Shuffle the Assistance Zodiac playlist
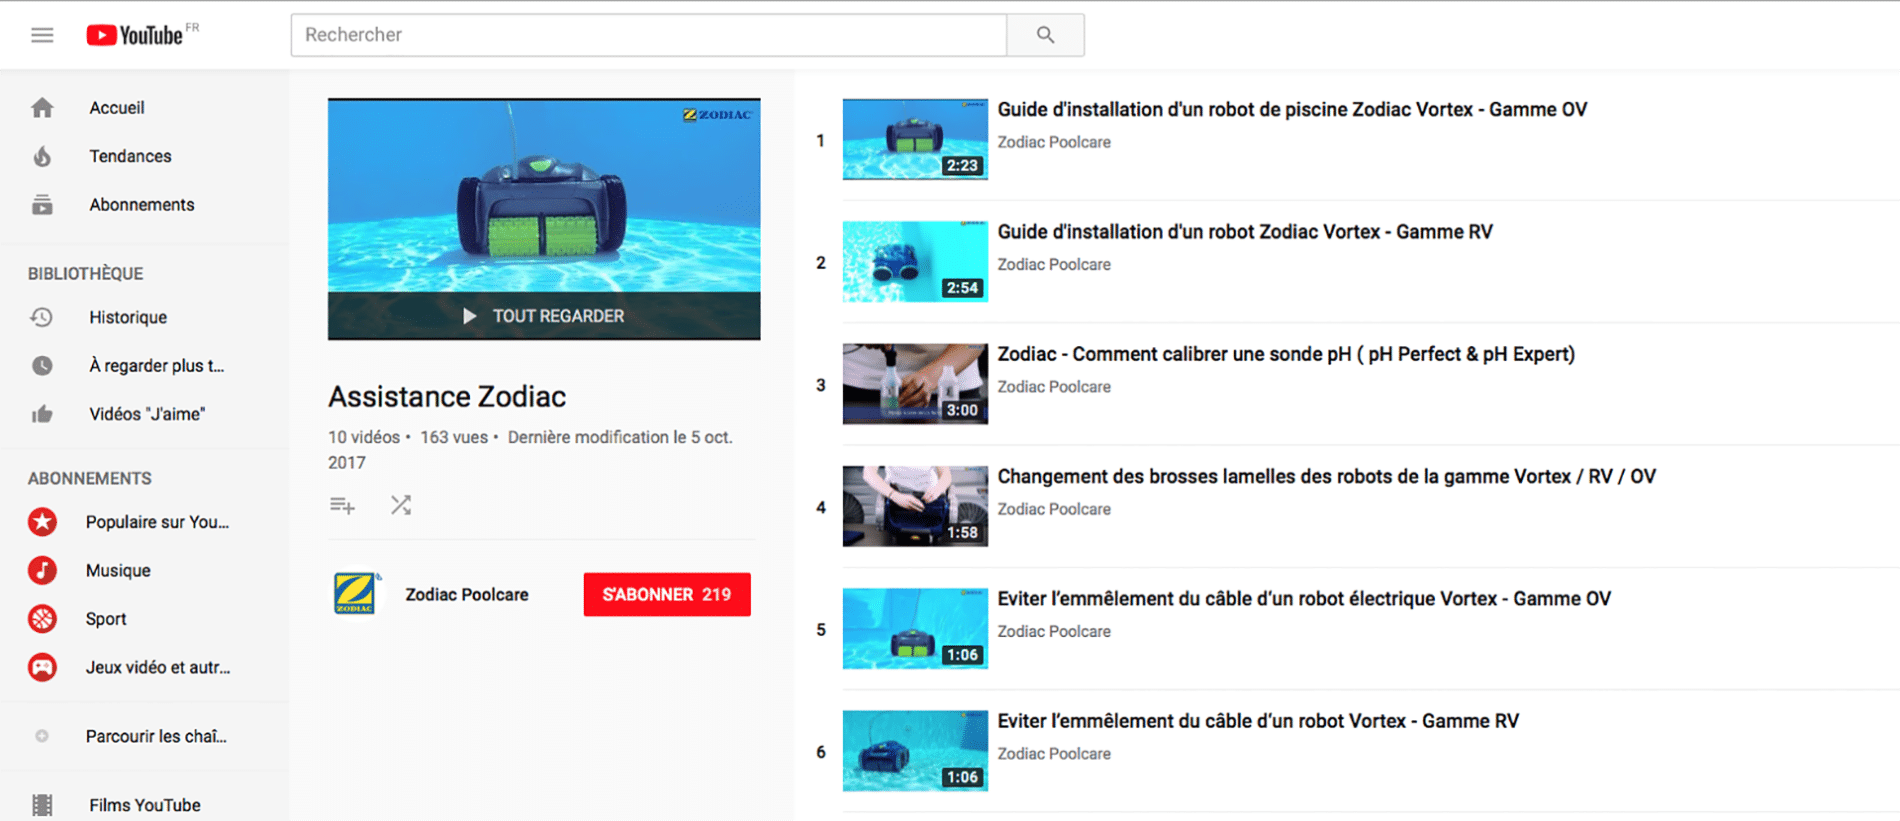This screenshot has height=821, width=1900. 401,505
